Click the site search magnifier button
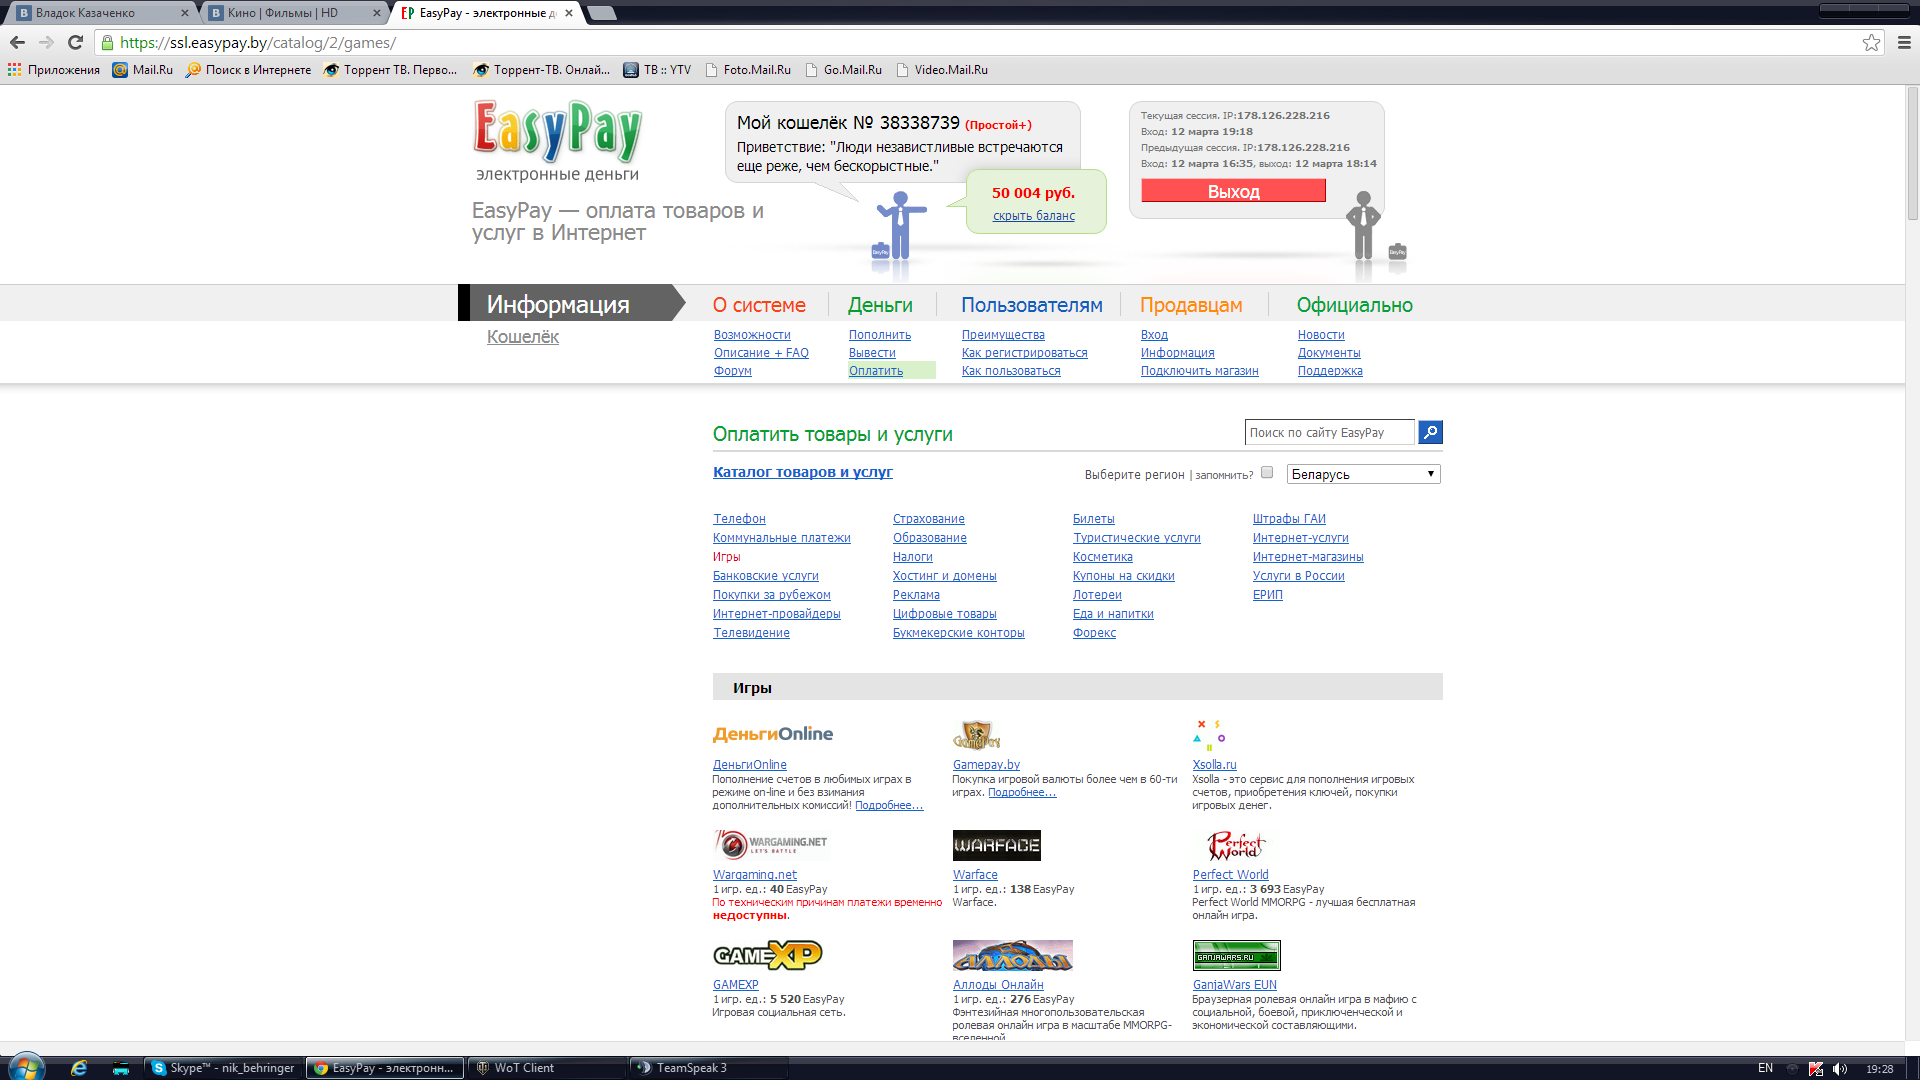Image resolution: width=1920 pixels, height=1080 pixels. tap(1431, 432)
